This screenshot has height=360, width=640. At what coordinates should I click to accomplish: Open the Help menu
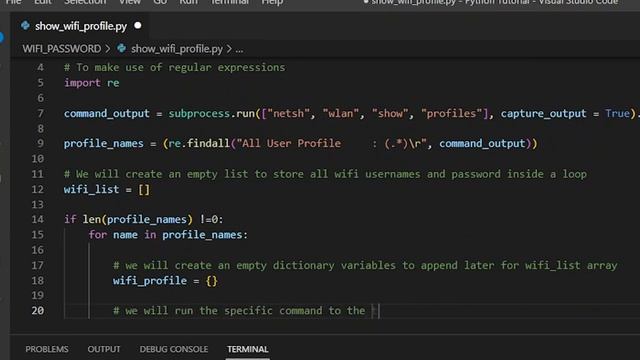click(272, 2)
